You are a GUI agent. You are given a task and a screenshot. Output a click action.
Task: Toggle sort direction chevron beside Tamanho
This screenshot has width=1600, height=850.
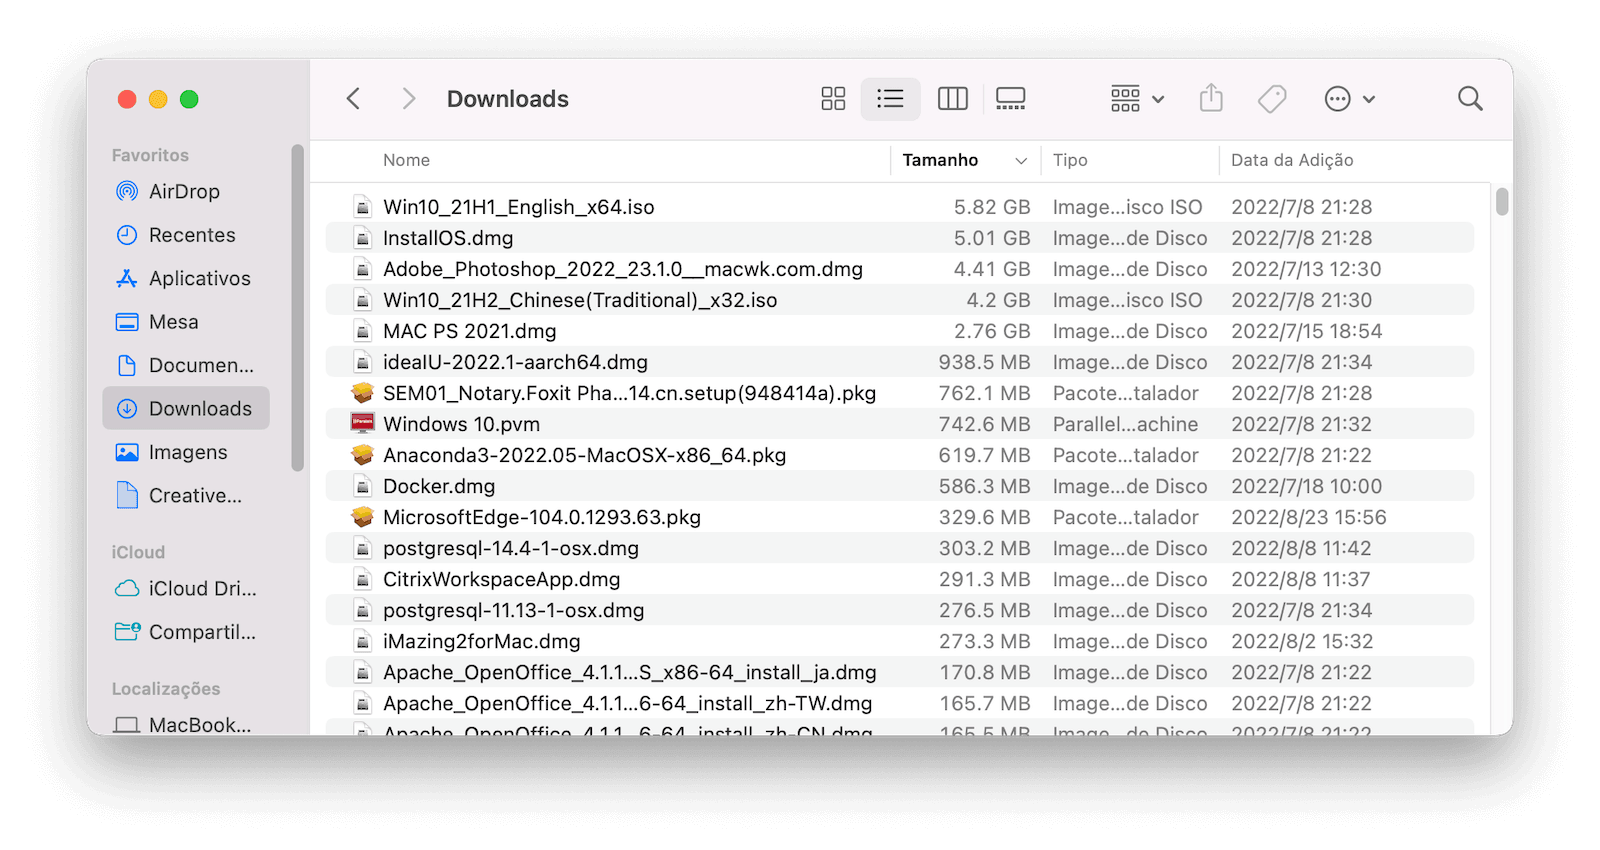point(1021,161)
